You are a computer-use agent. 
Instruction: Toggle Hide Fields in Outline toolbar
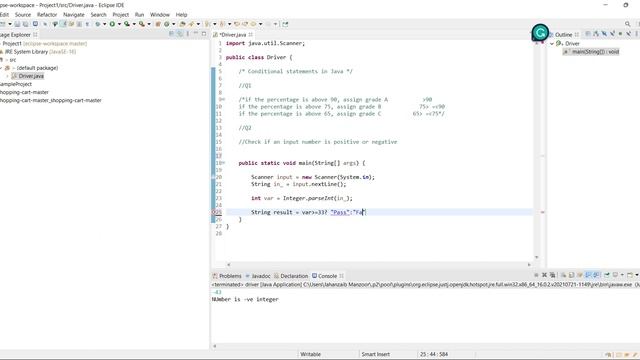click(x=604, y=34)
